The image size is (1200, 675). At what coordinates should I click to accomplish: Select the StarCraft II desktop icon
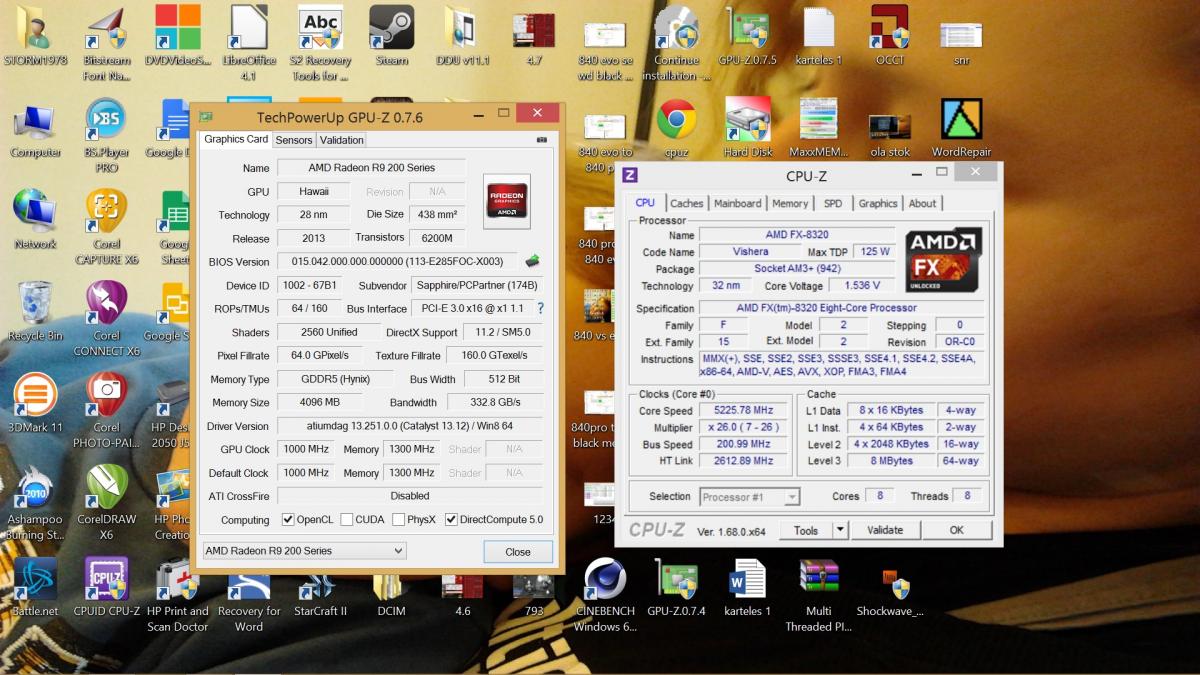click(x=320, y=586)
